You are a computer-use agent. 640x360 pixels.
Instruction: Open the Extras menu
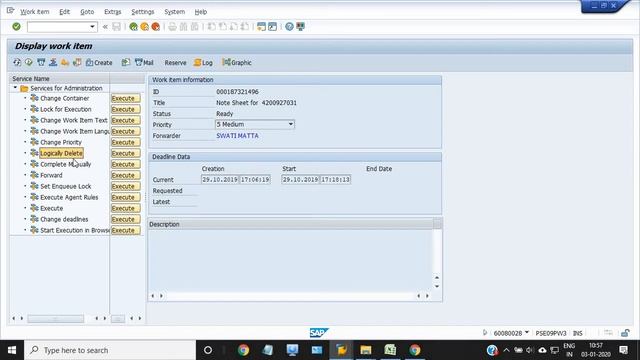(x=113, y=12)
